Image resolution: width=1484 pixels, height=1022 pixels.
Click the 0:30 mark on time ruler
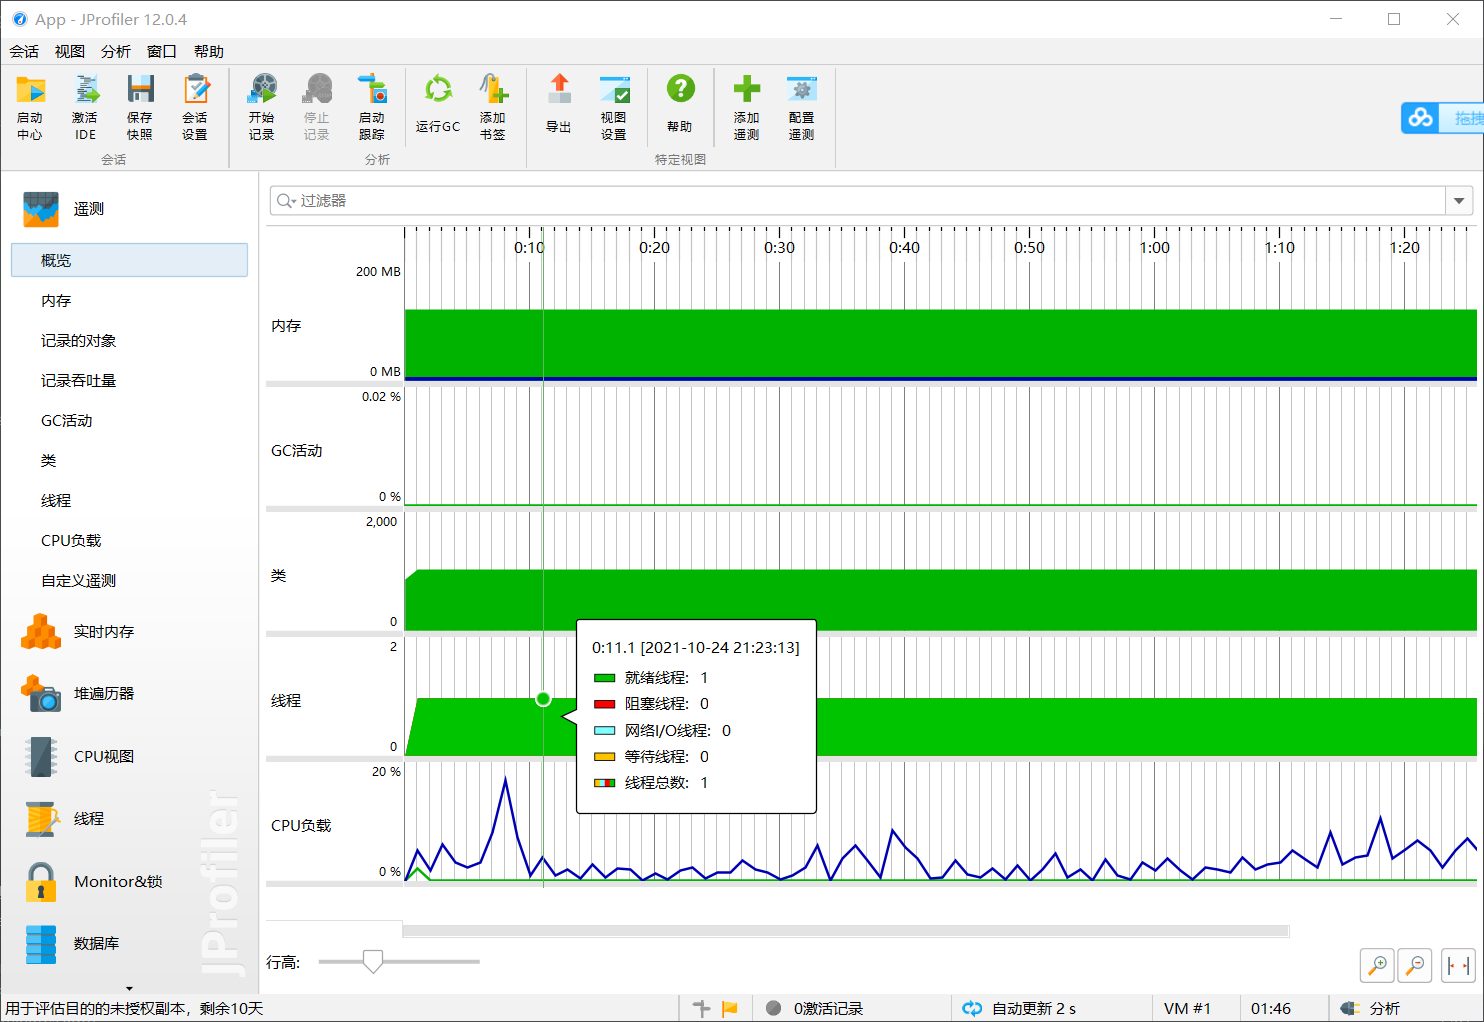780,248
